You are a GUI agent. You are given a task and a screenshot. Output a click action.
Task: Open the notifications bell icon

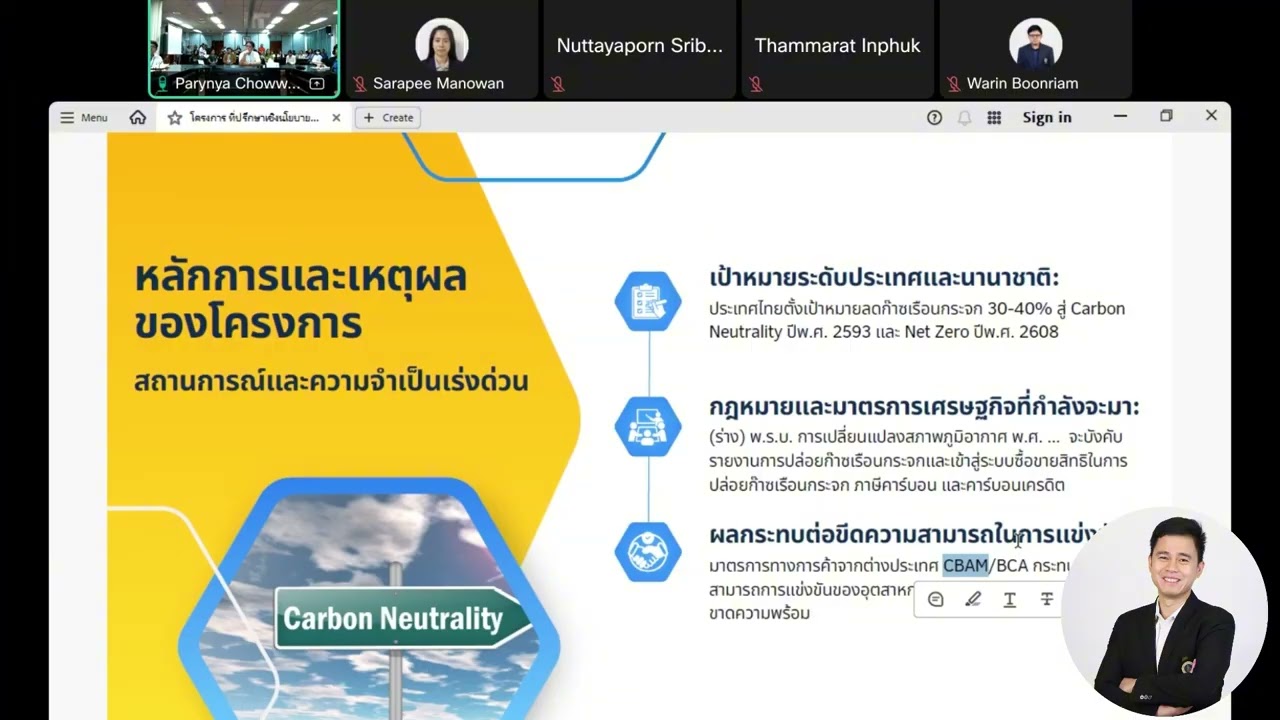coord(964,117)
